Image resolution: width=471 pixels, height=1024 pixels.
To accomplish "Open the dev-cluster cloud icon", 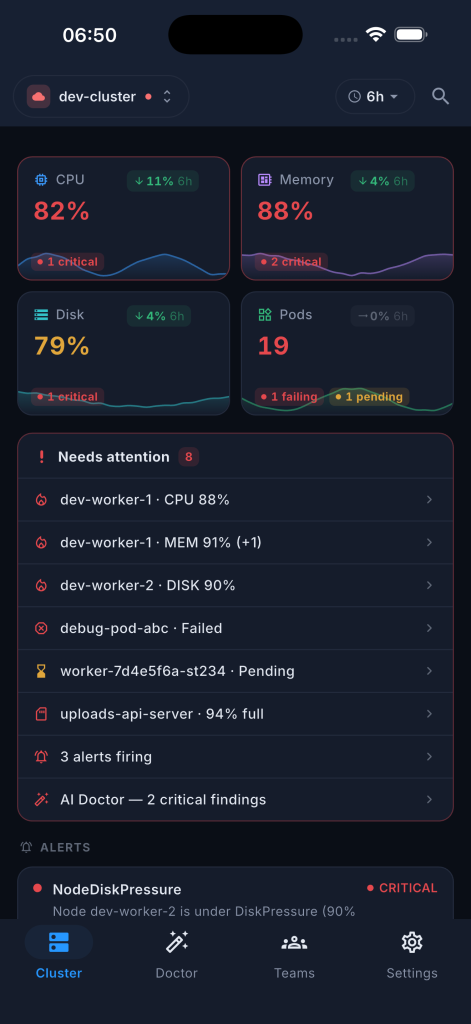I will (x=39, y=97).
